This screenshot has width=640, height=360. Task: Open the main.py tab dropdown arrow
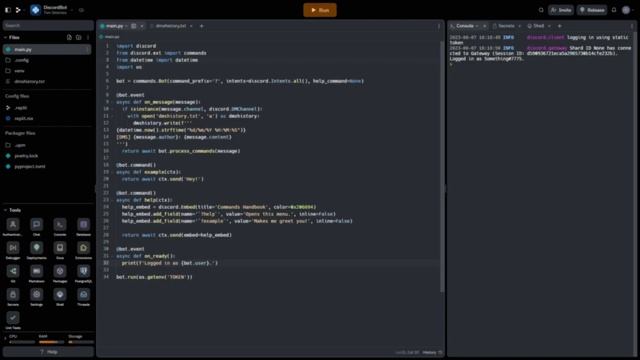pyautogui.click(x=127, y=26)
